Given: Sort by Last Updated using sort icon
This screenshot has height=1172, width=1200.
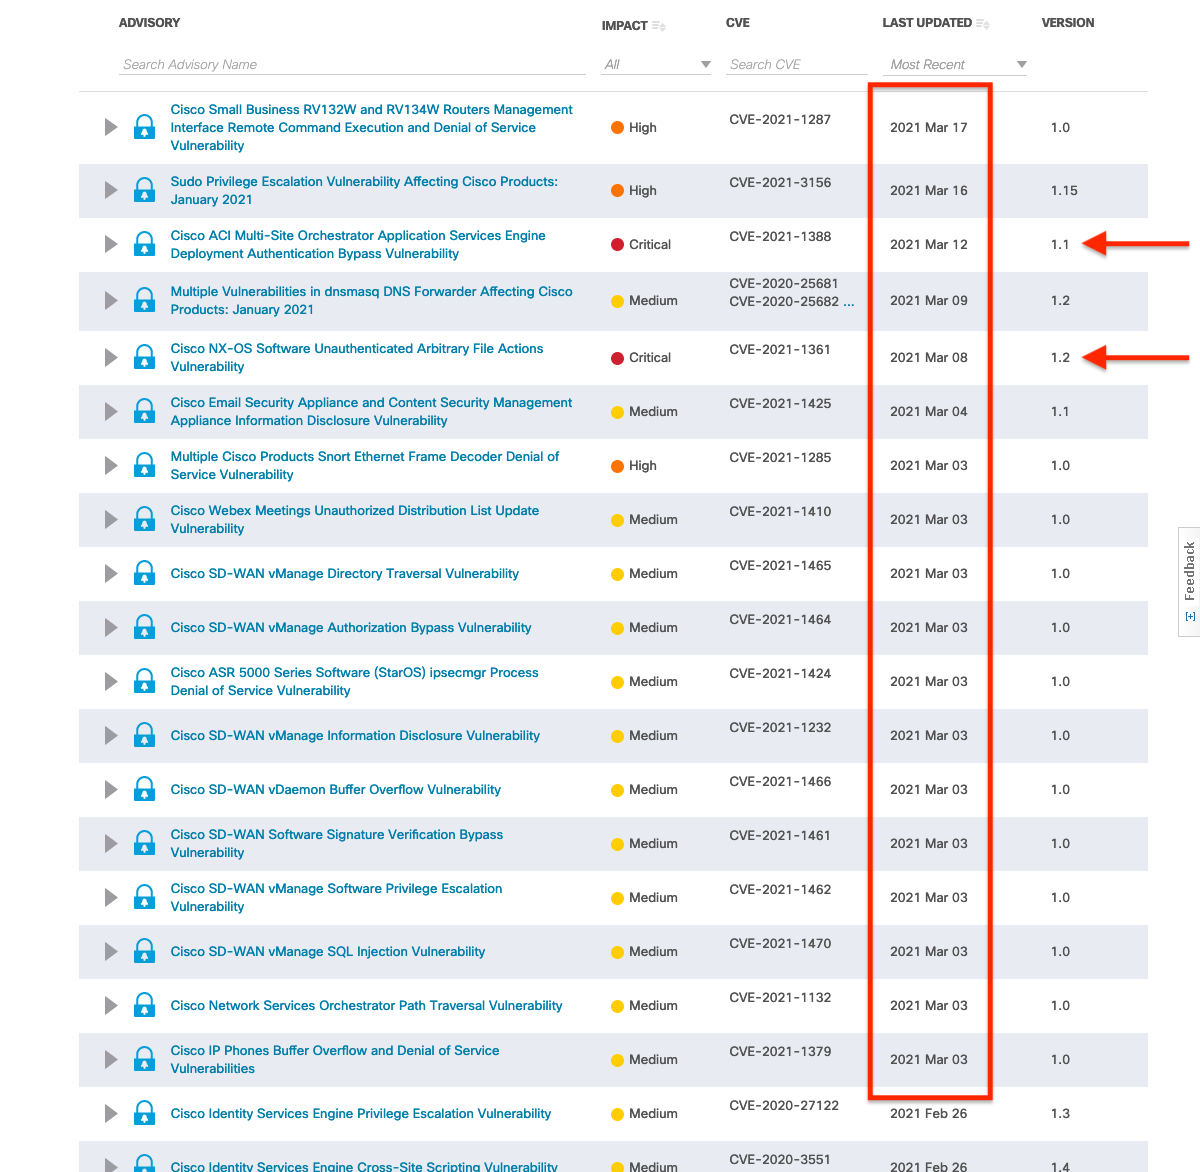Looking at the screenshot, I should point(983,23).
